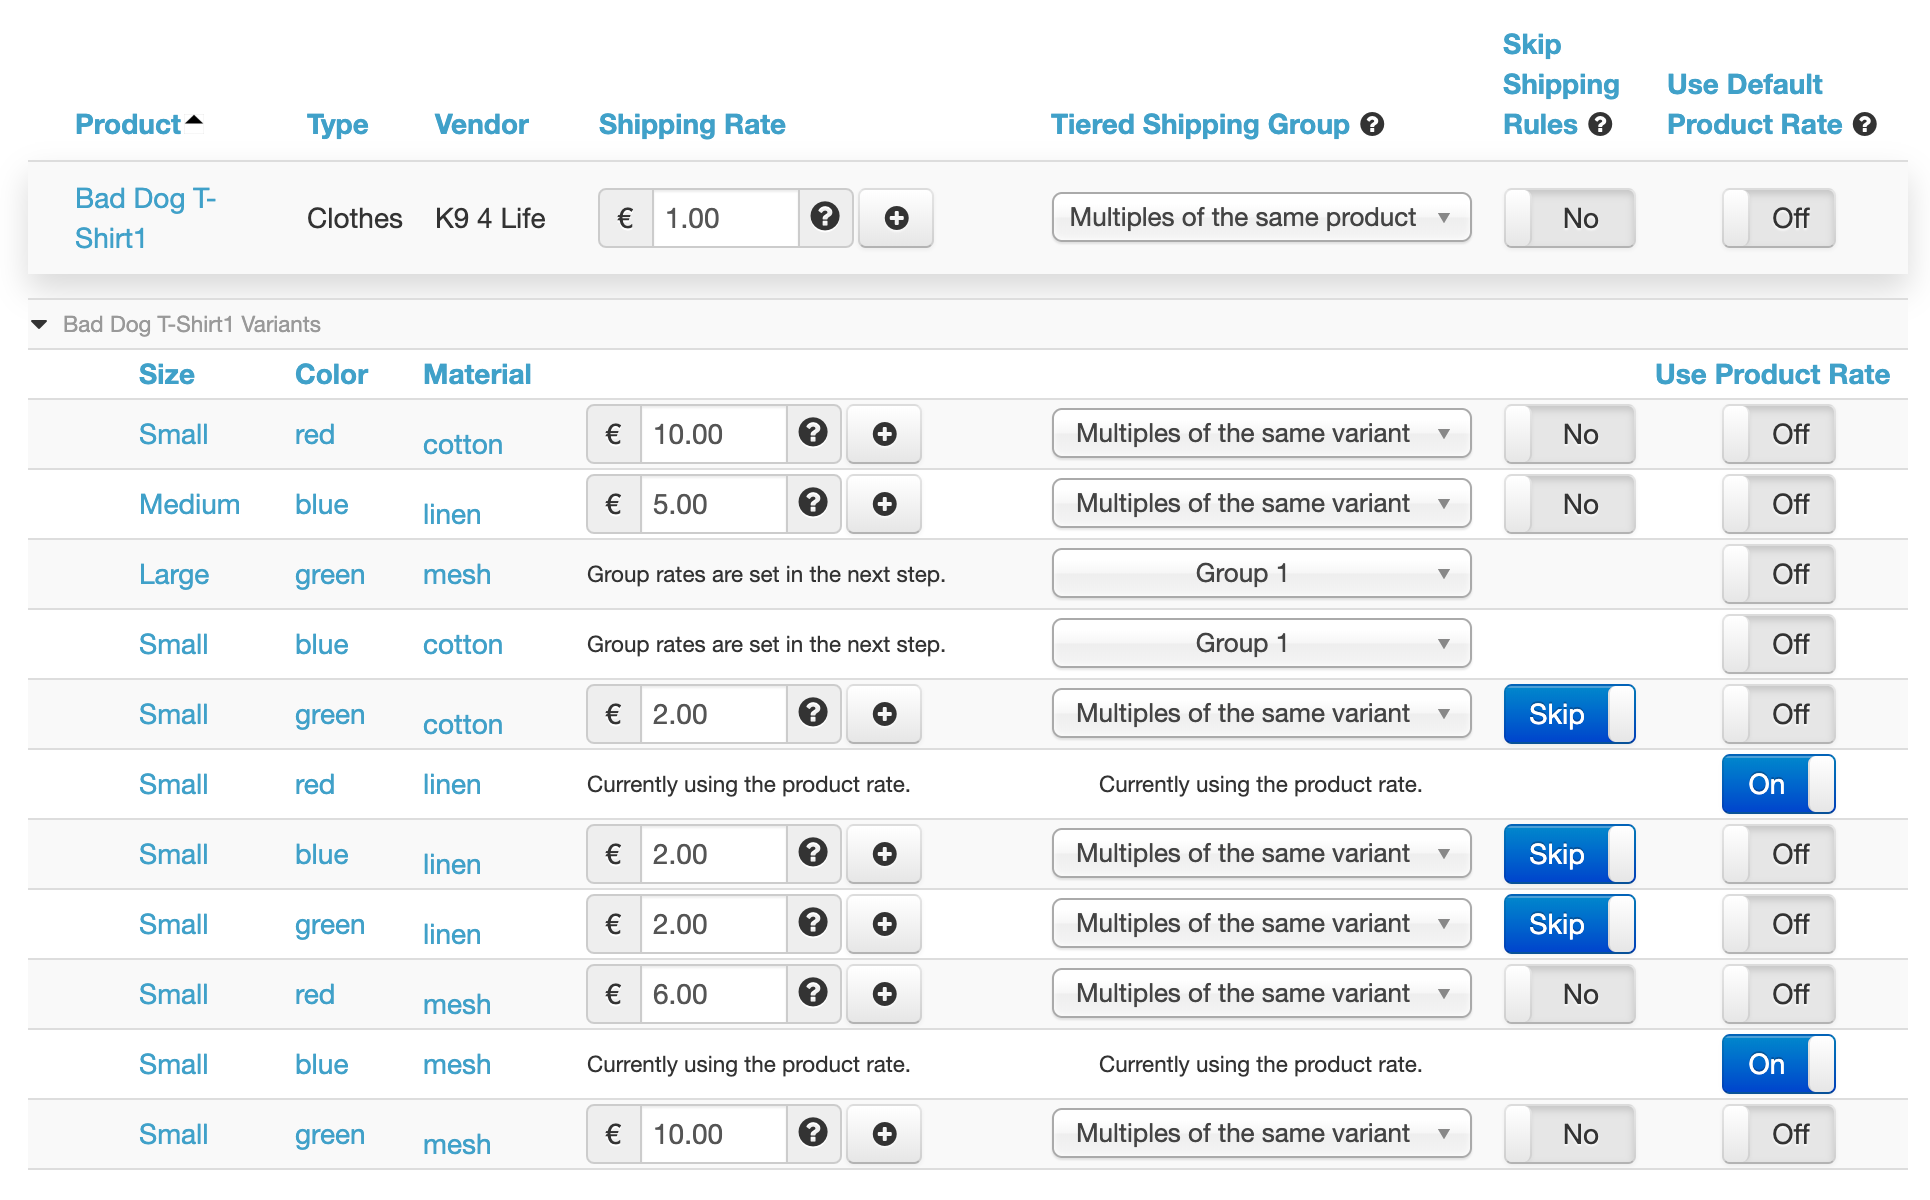
Task: Turn off Skip for Small green cotton
Action: click(1569, 714)
